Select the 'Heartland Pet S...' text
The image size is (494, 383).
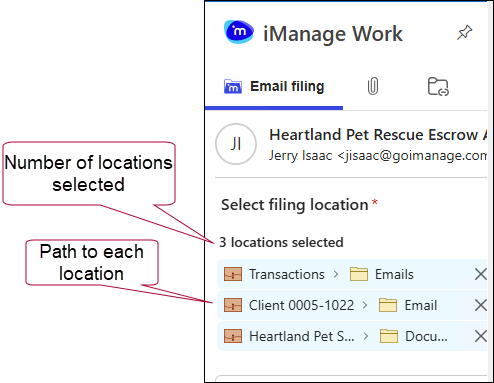click(302, 336)
